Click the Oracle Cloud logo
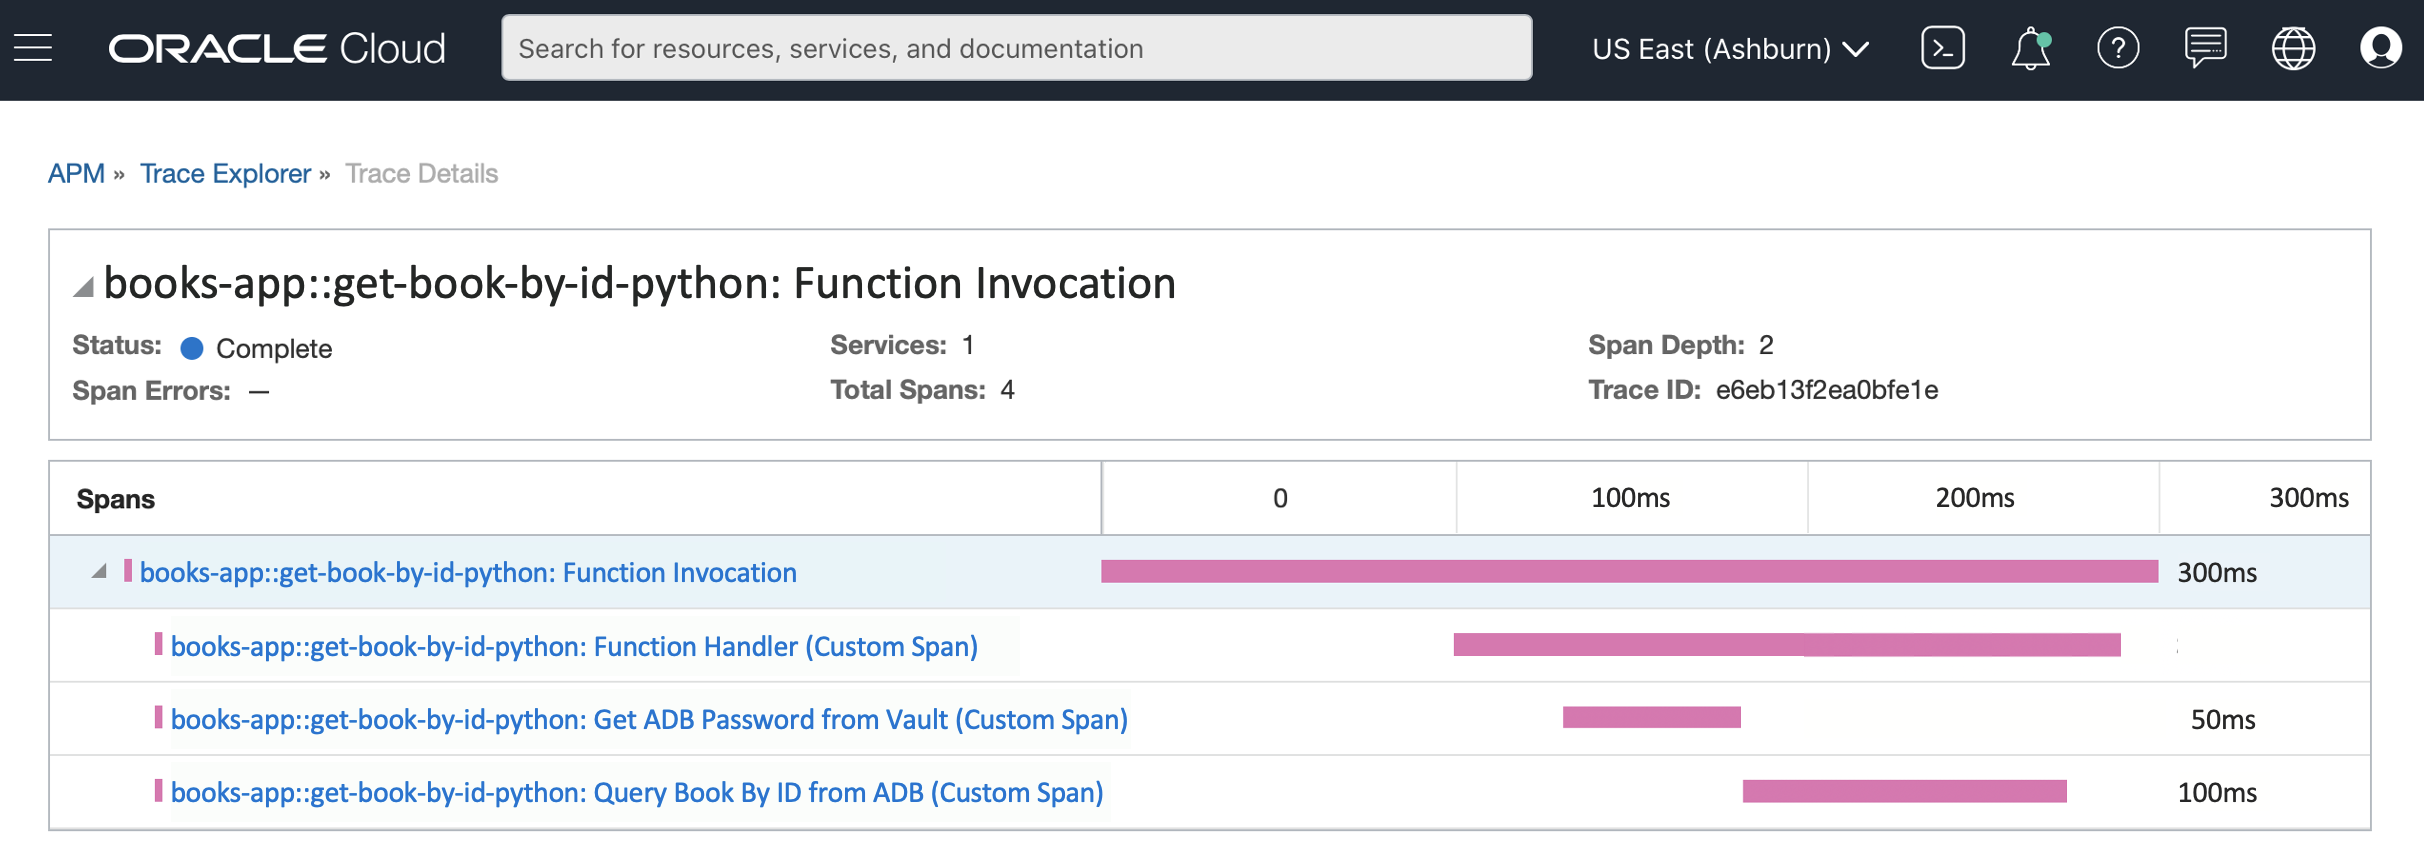 click(x=277, y=49)
